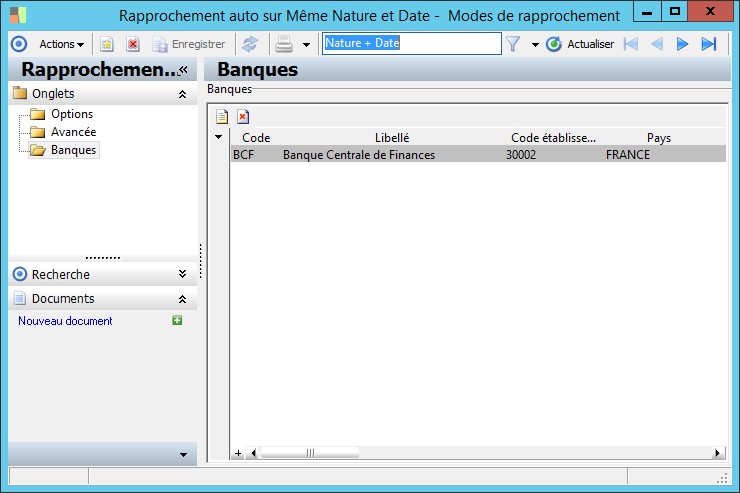Screen dimensions: 740x493
Task: Click the horizontal scrollbar thumb
Action: point(310,453)
